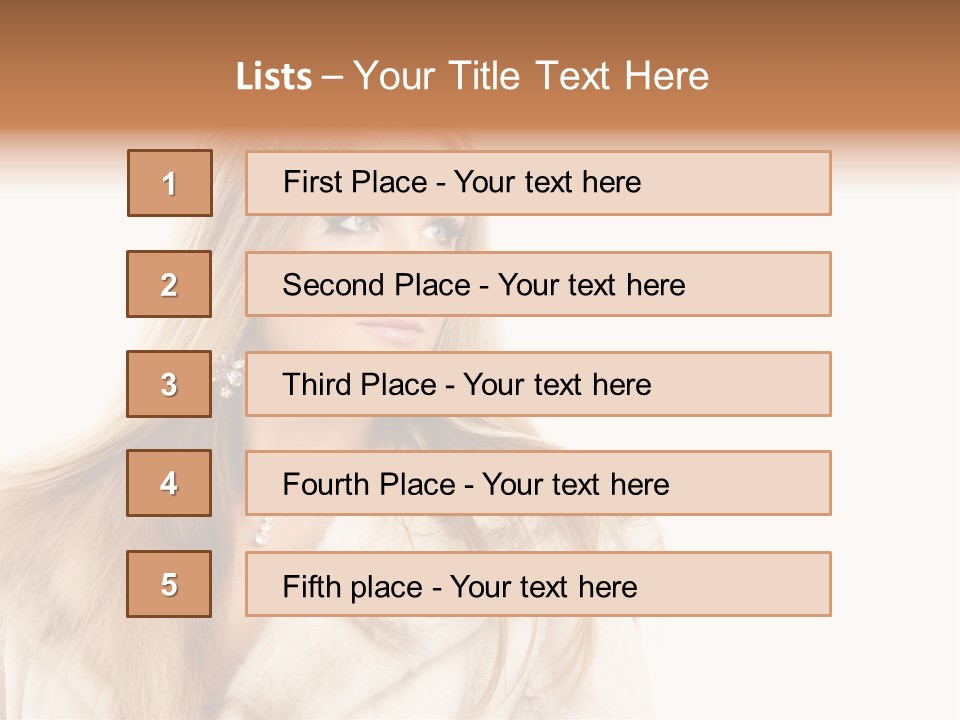Click the bold word Lists in title
960x720 pixels.
[274, 77]
